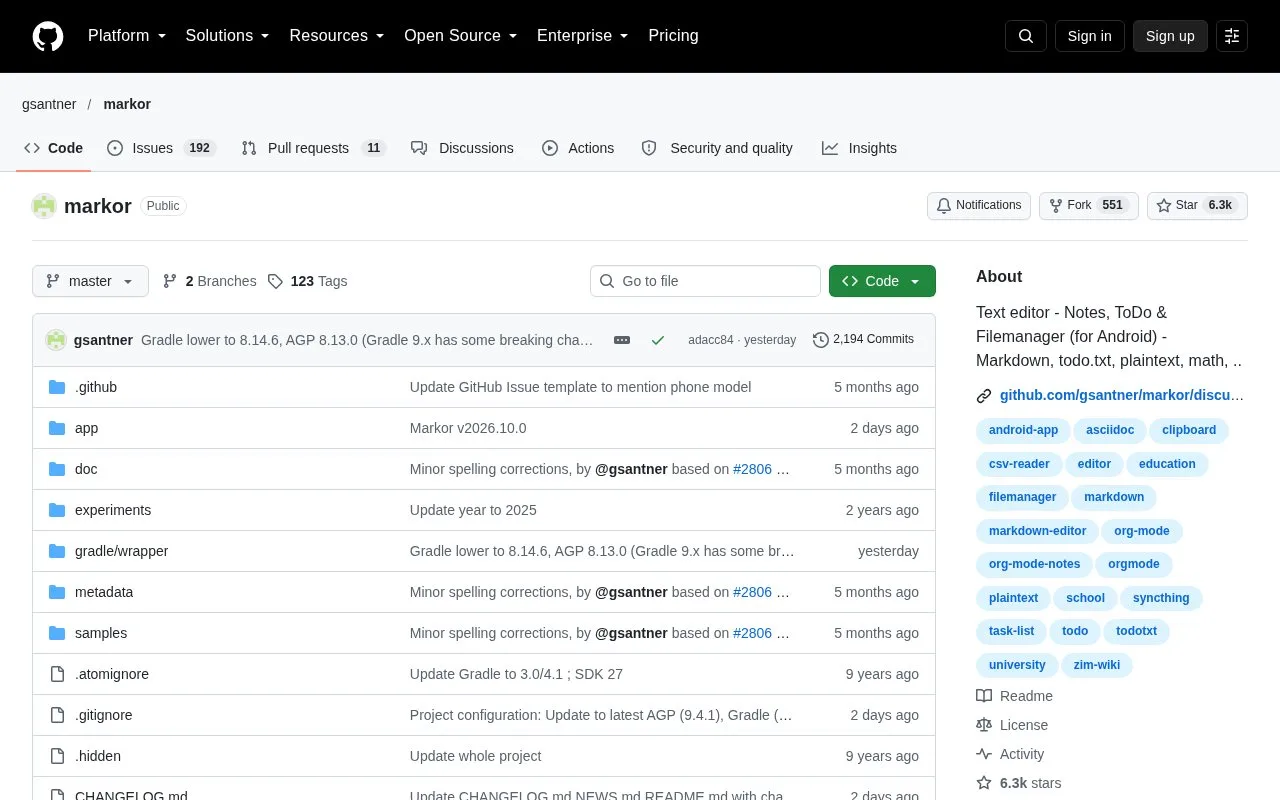View repository Activity
1280x800 pixels.
coord(1010,754)
